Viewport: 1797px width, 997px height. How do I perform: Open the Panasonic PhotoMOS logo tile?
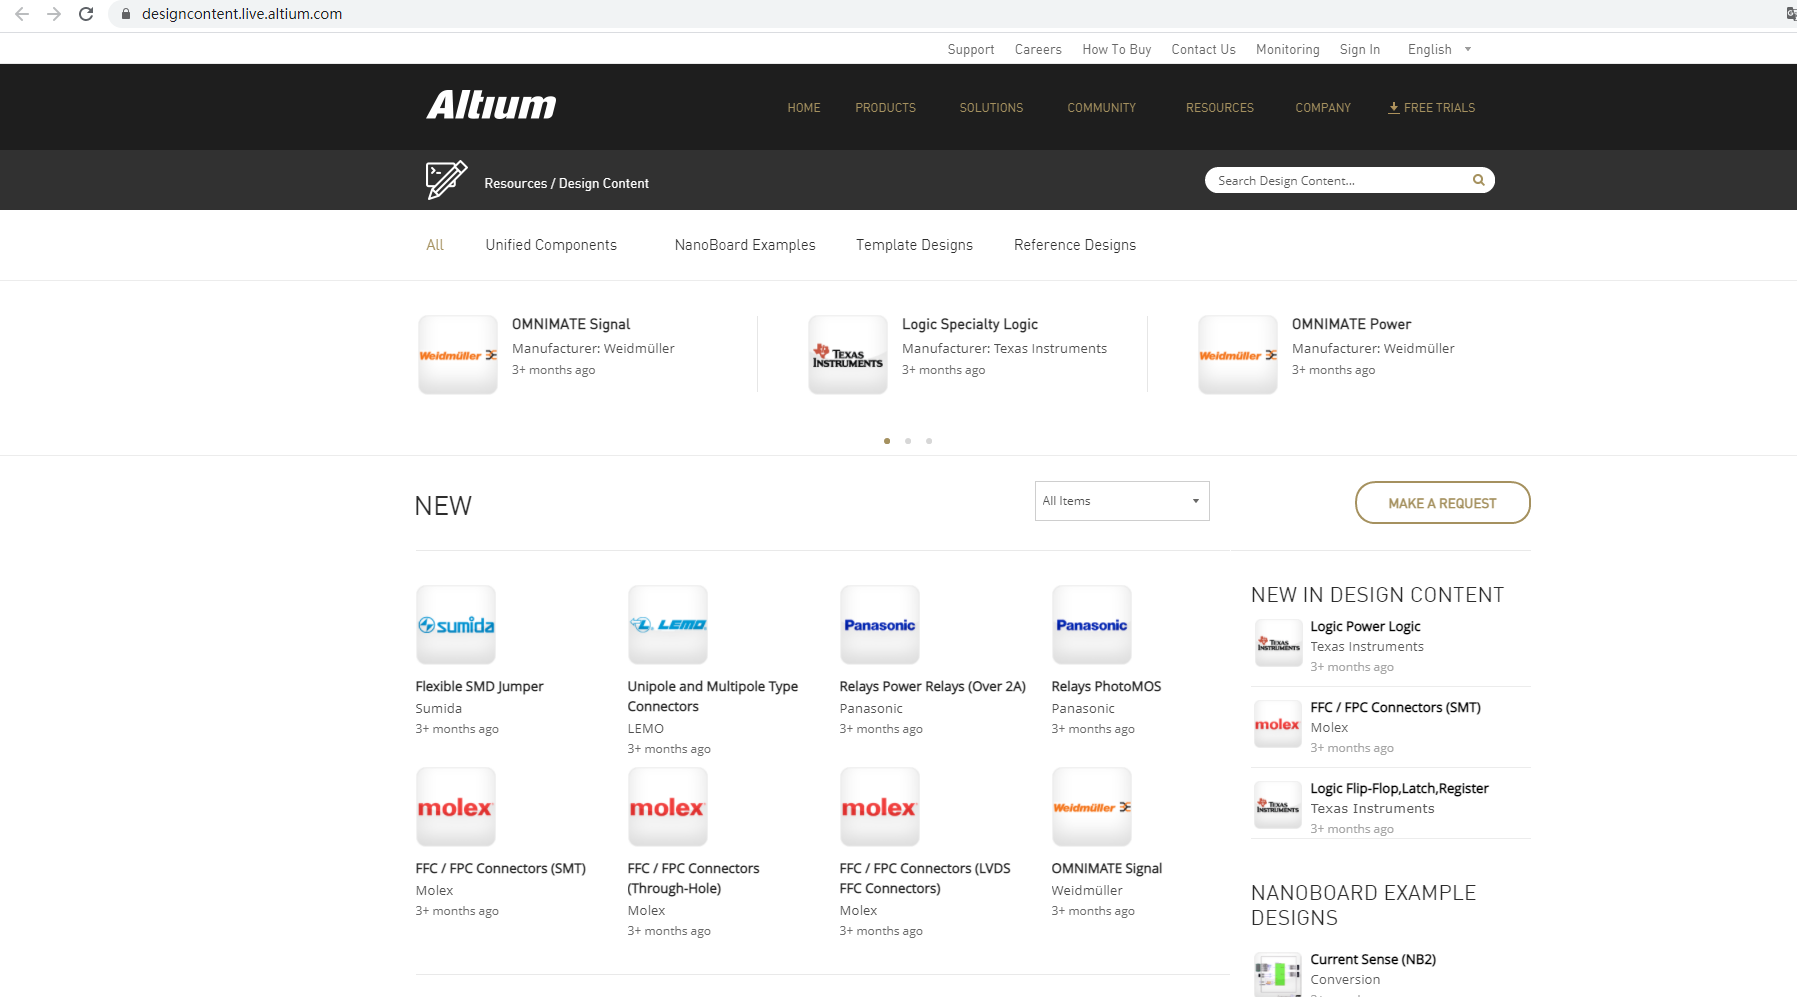(1092, 625)
